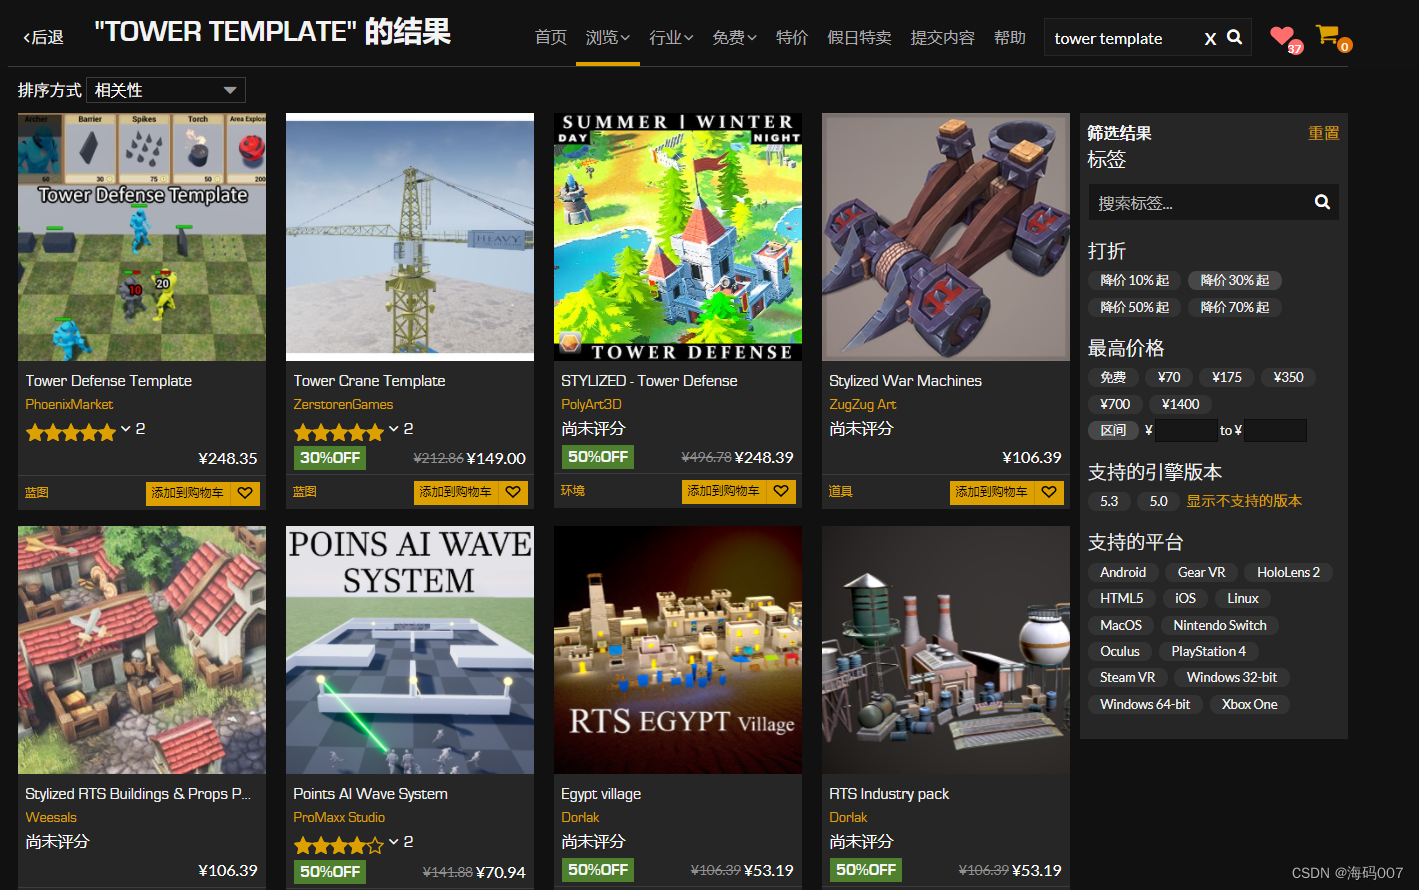Expand the 浏览 menu

pyautogui.click(x=608, y=37)
